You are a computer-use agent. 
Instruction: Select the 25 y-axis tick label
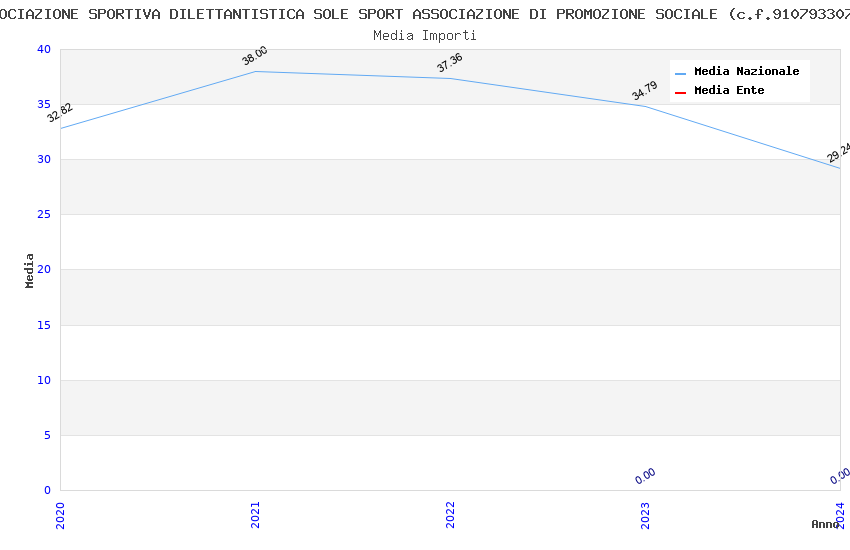(42, 215)
